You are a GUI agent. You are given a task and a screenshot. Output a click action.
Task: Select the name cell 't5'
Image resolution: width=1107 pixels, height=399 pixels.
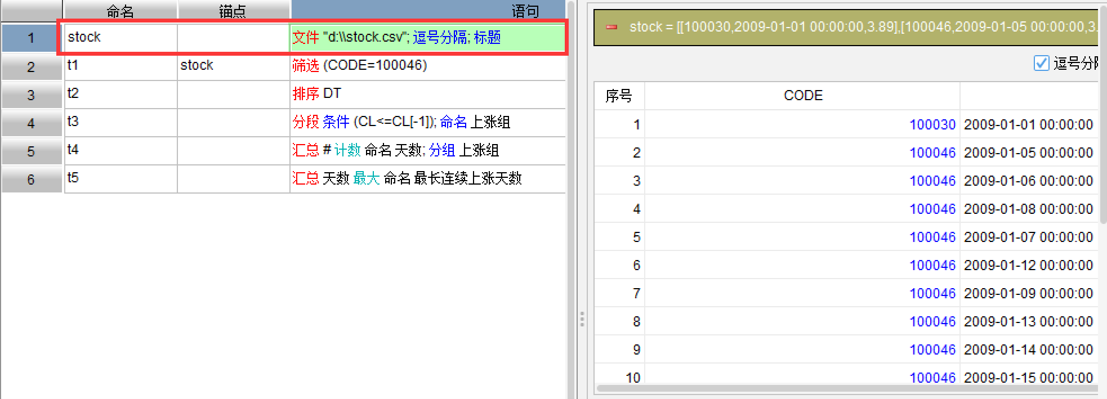point(120,179)
